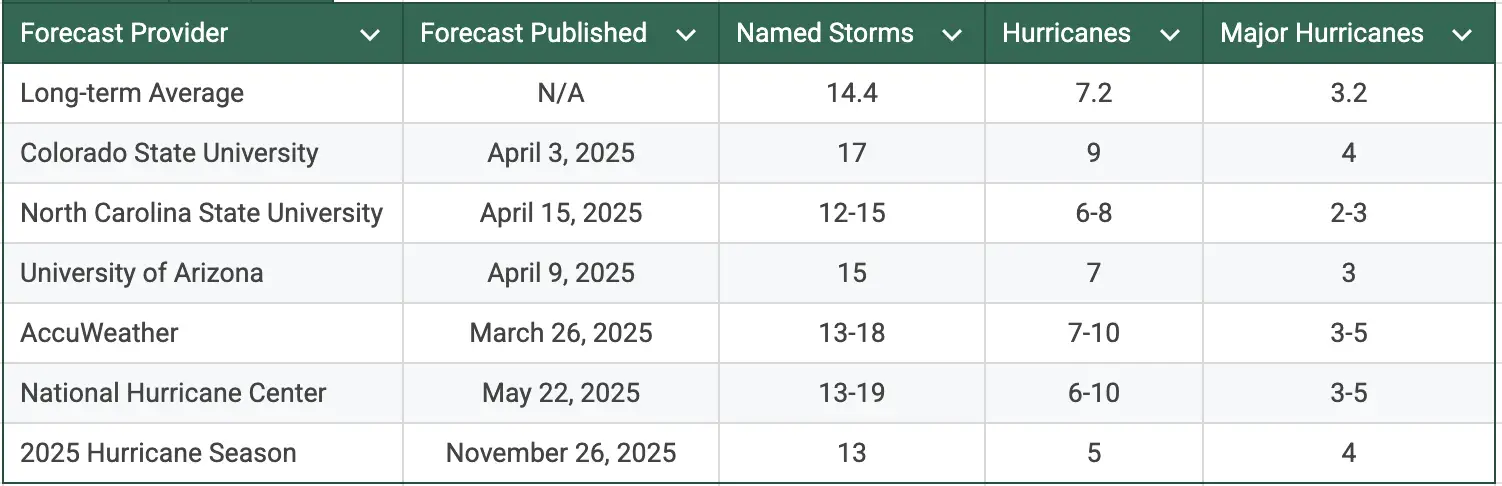Click the Long-term Average row label
Viewport: 1502px width, 486px height.
pyautogui.click(x=132, y=93)
